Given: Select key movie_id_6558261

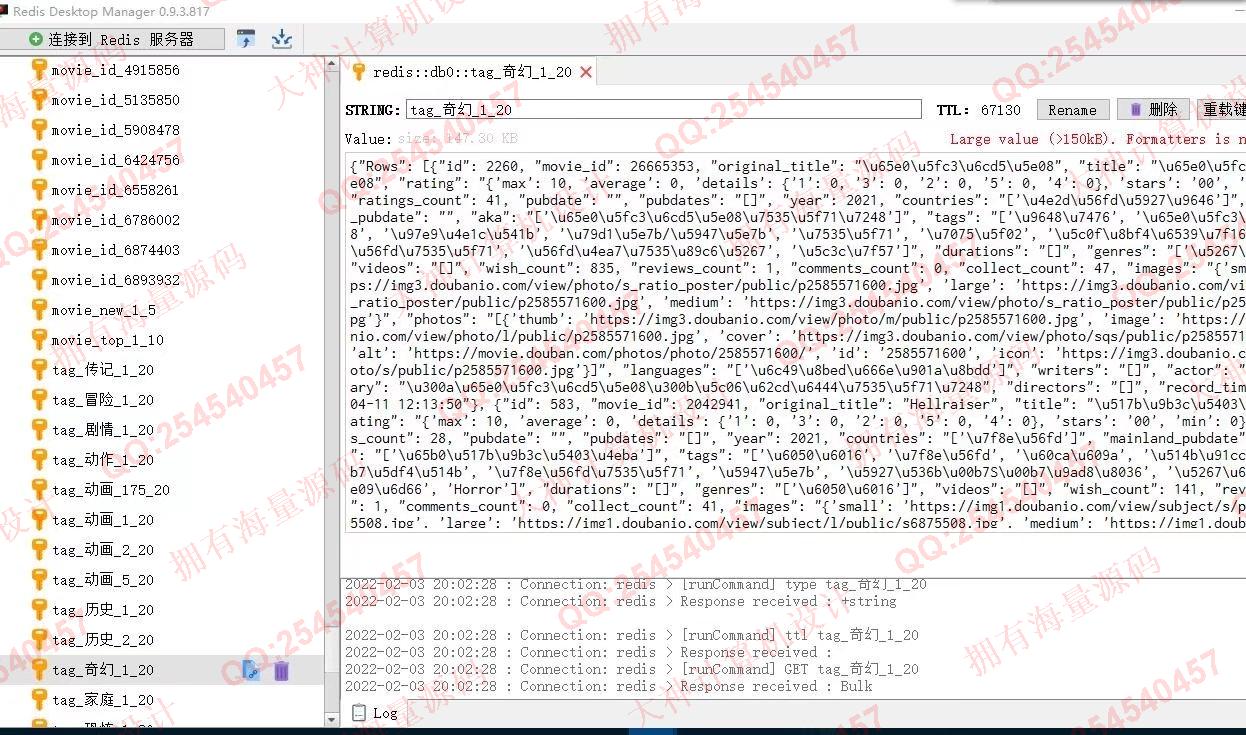Looking at the screenshot, I should pos(115,190).
